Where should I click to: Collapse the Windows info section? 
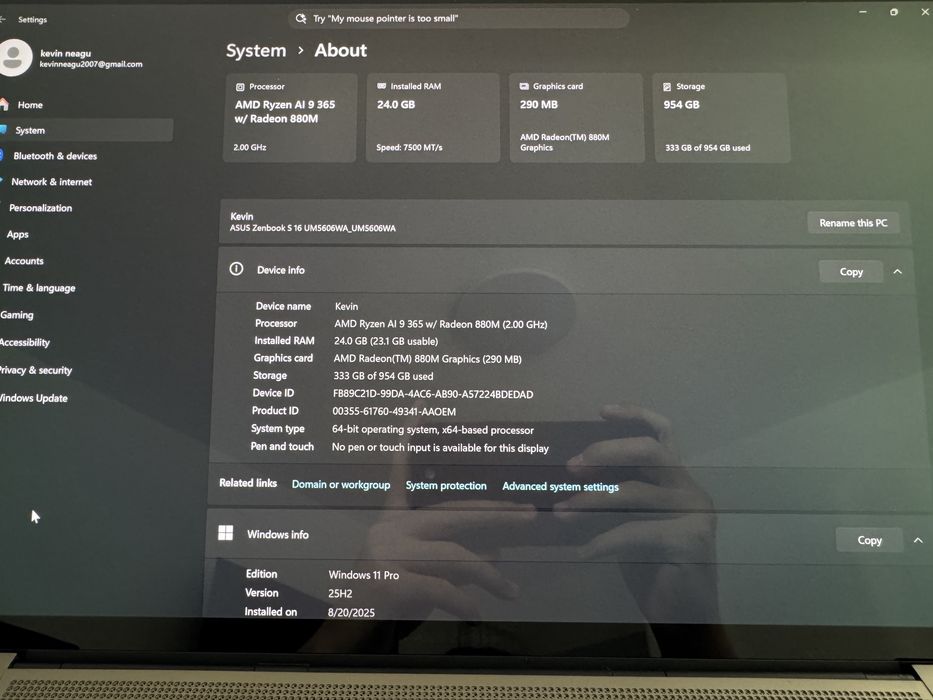[918, 540]
